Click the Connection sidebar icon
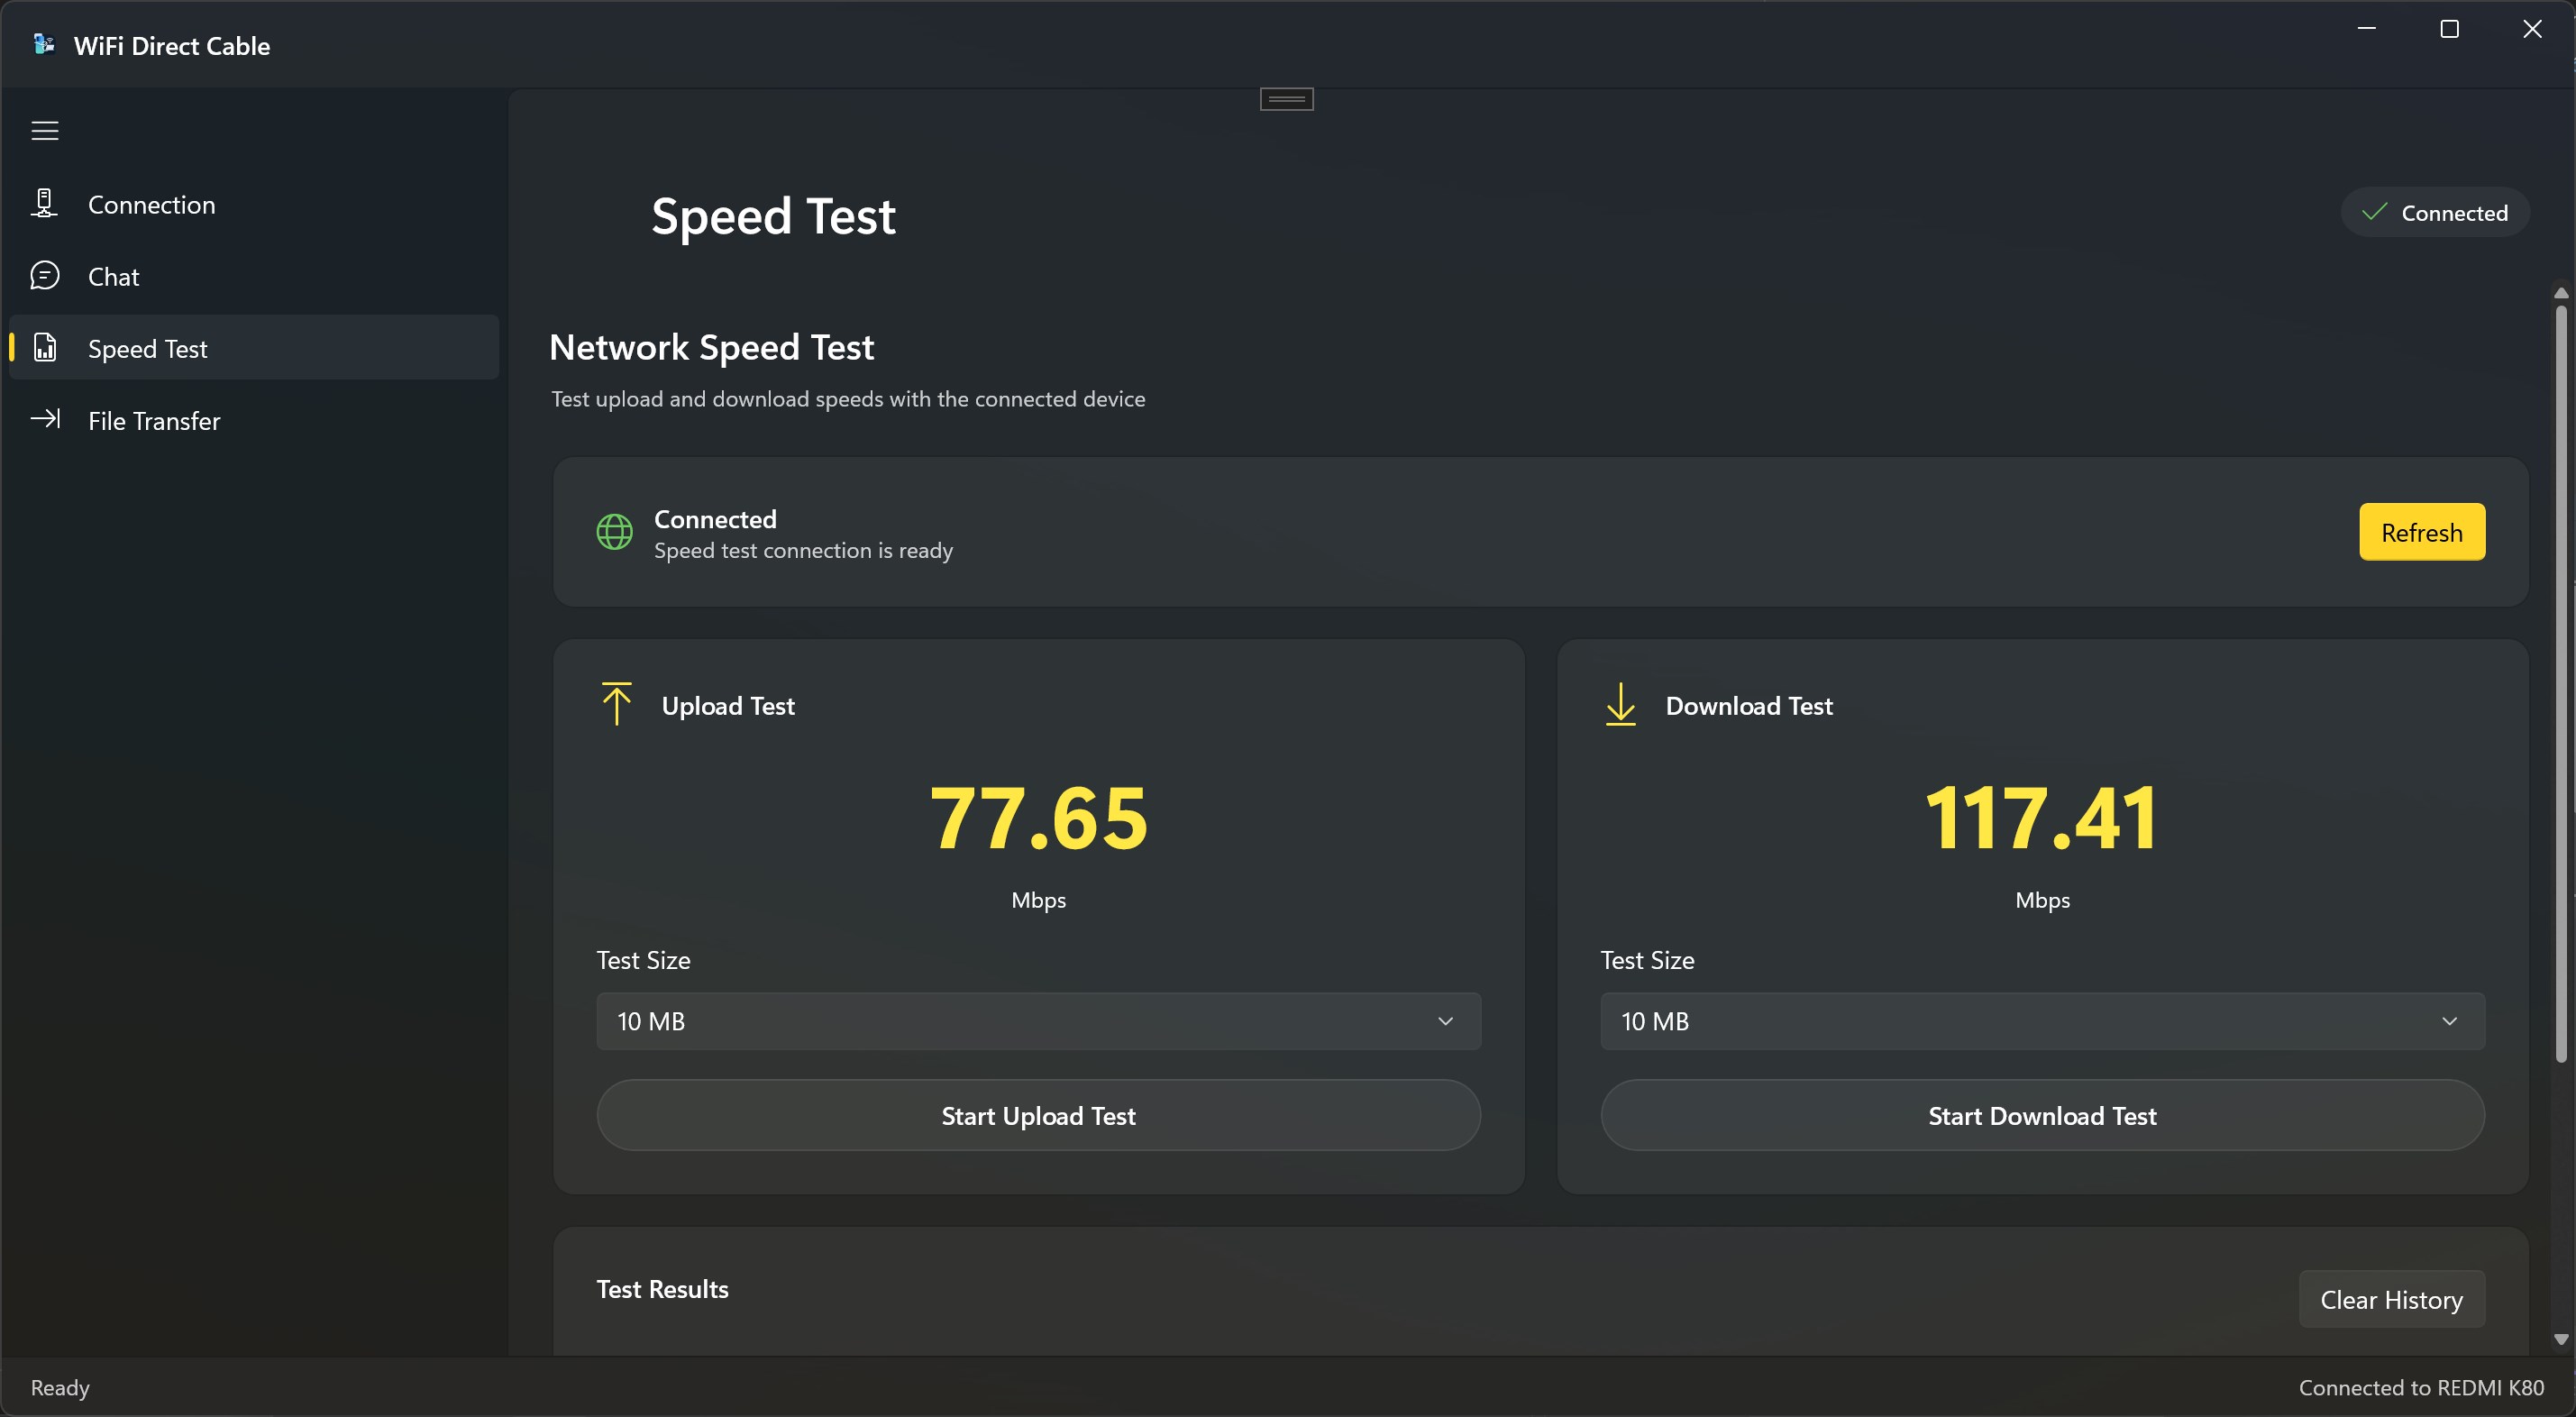Screen dimensions: 2576x1417 tap(44, 204)
